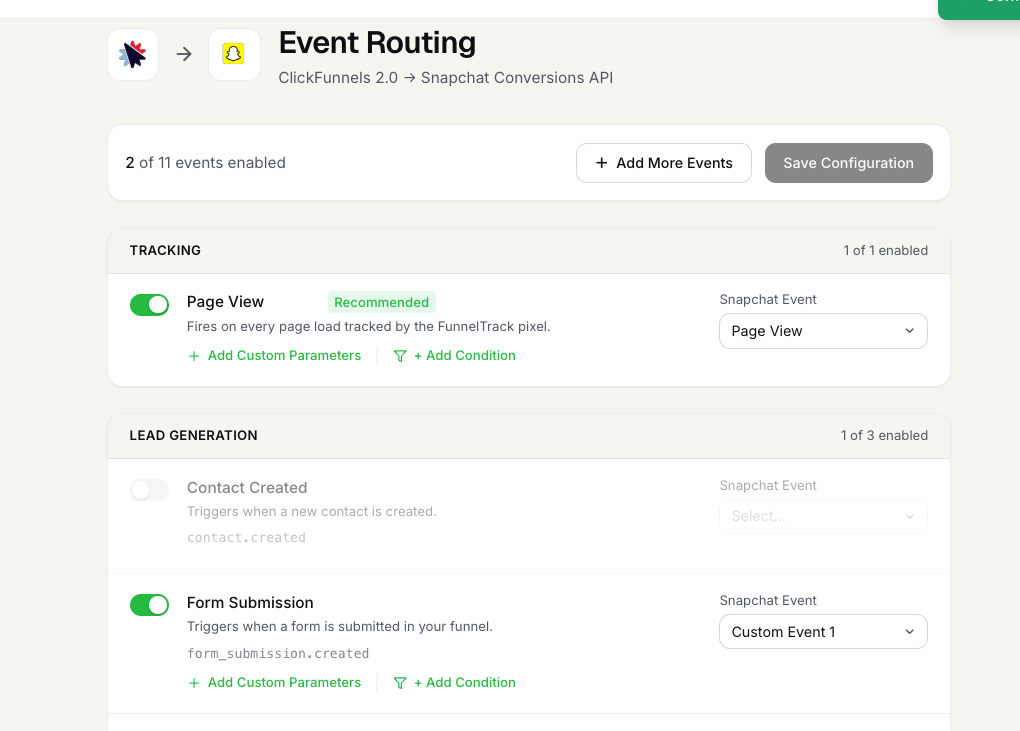Click 'Fires on every page load' description
Screen dimensions: 1020x731
tap(368, 326)
